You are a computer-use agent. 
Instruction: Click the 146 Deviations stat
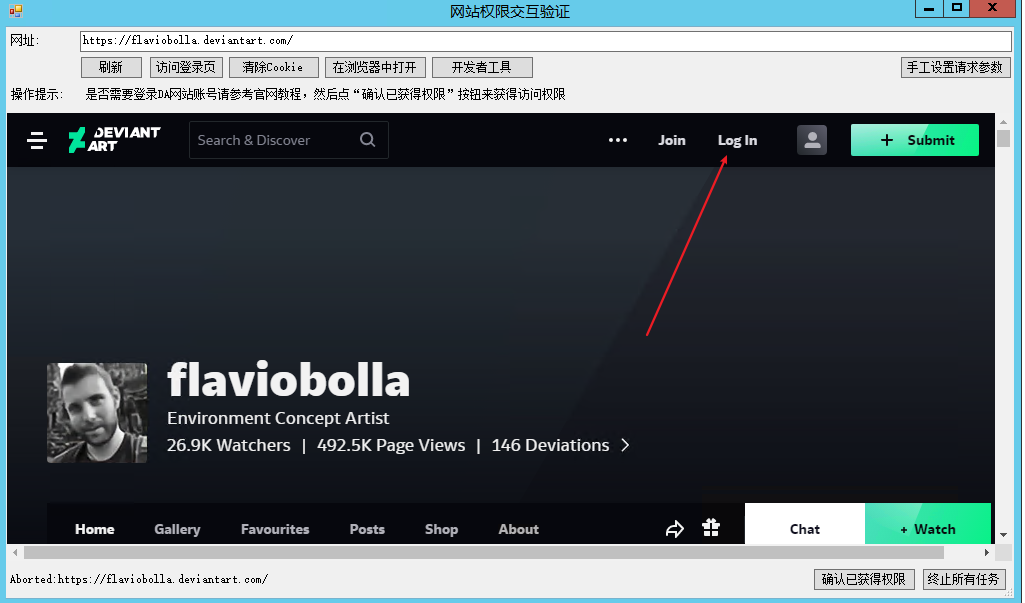[x=550, y=445]
